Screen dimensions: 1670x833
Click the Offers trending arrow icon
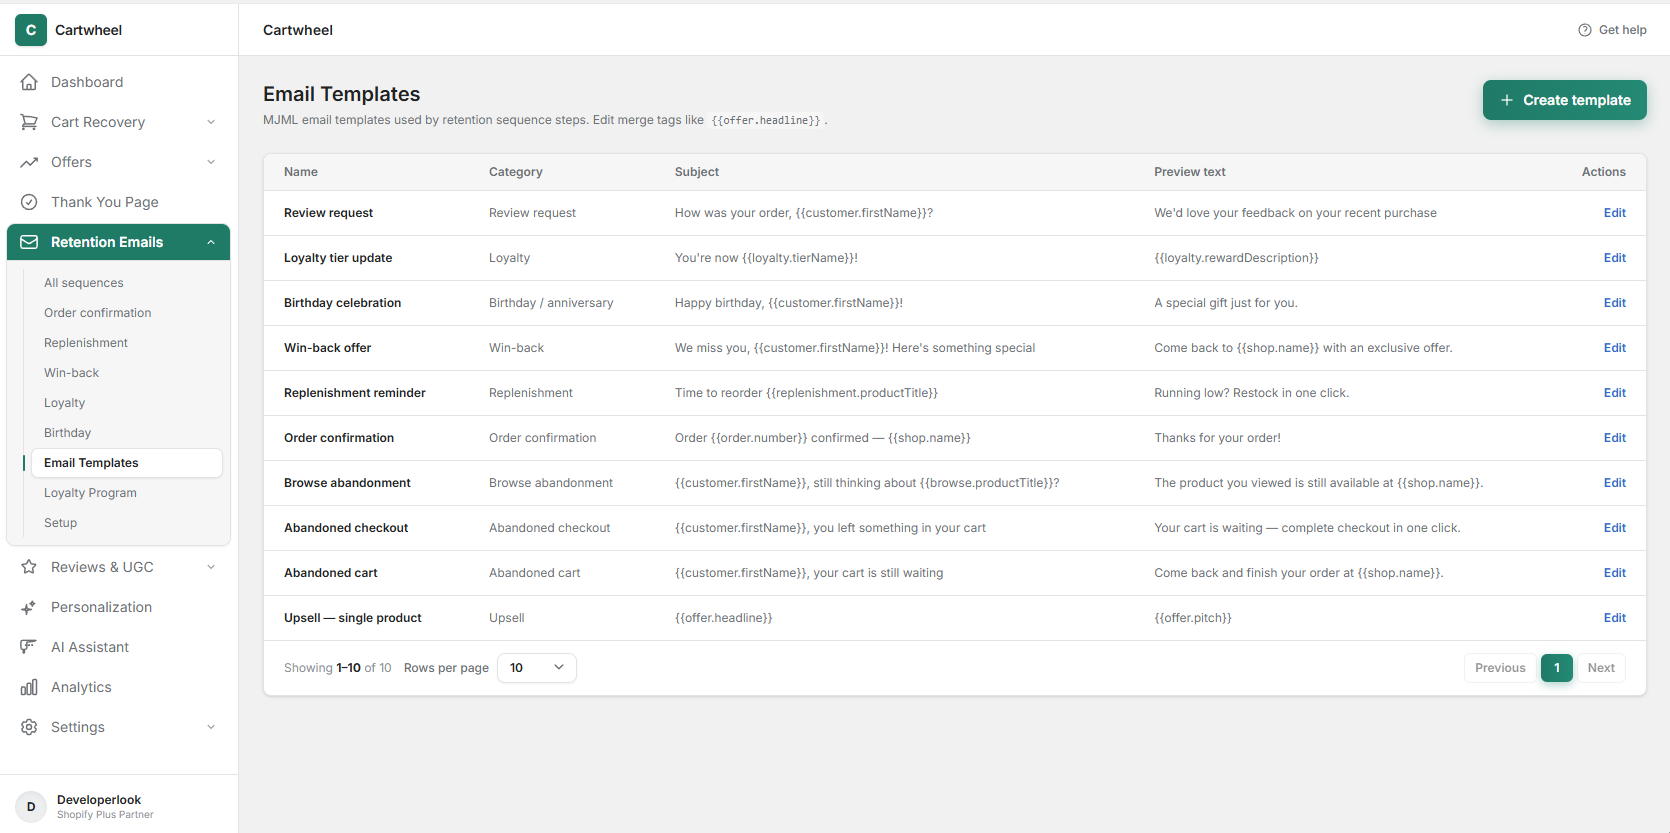click(x=29, y=162)
